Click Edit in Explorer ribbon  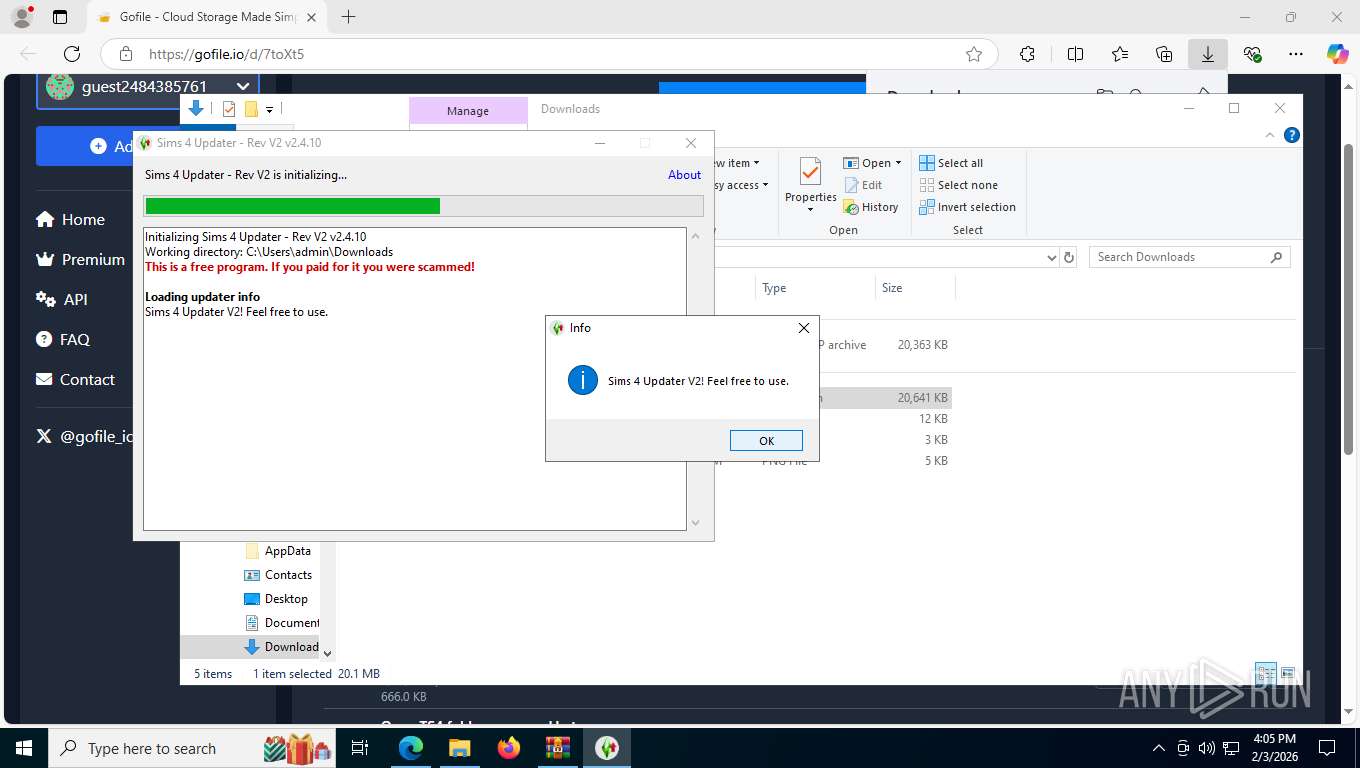pos(864,185)
